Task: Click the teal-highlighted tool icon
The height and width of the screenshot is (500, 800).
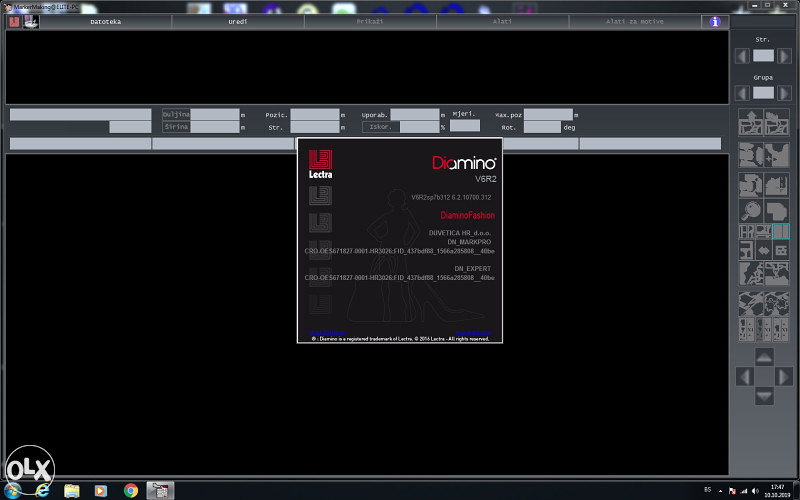Action: point(781,232)
